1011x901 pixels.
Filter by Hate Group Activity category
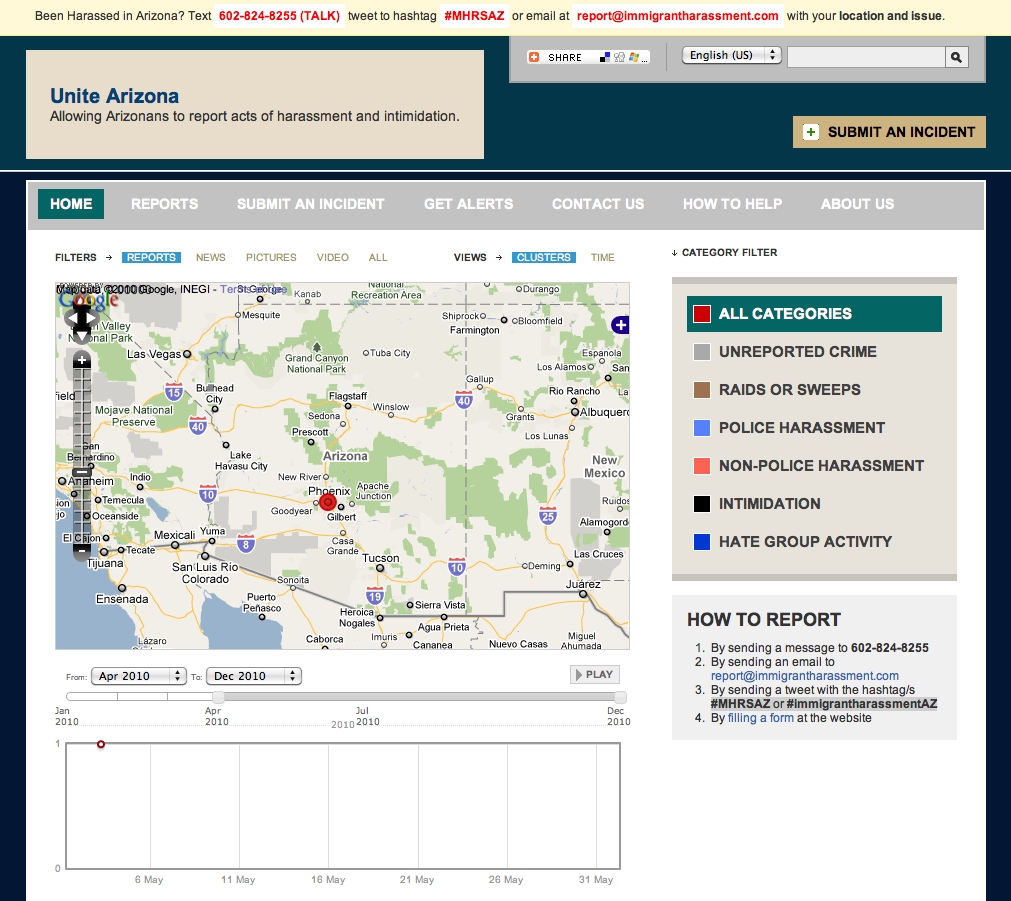click(805, 542)
